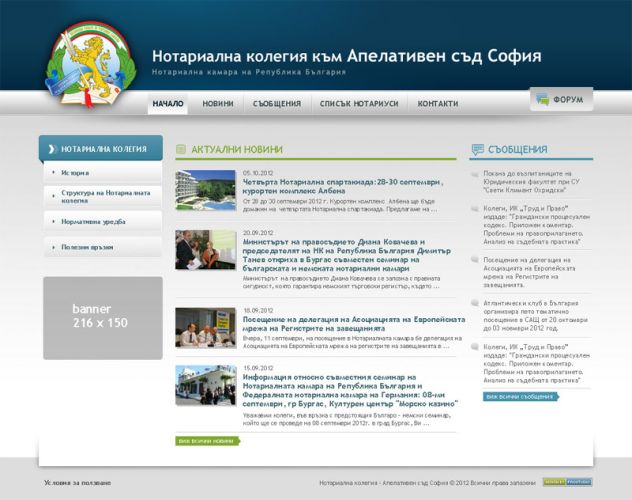This screenshot has width=632, height=500.
Task: Click the date 18.09.2012
Action: tap(258, 310)
